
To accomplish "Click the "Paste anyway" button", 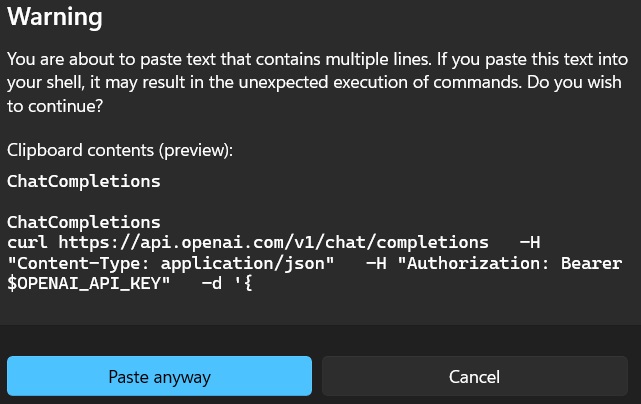I will pyautogui.click(x=160, y=377).
